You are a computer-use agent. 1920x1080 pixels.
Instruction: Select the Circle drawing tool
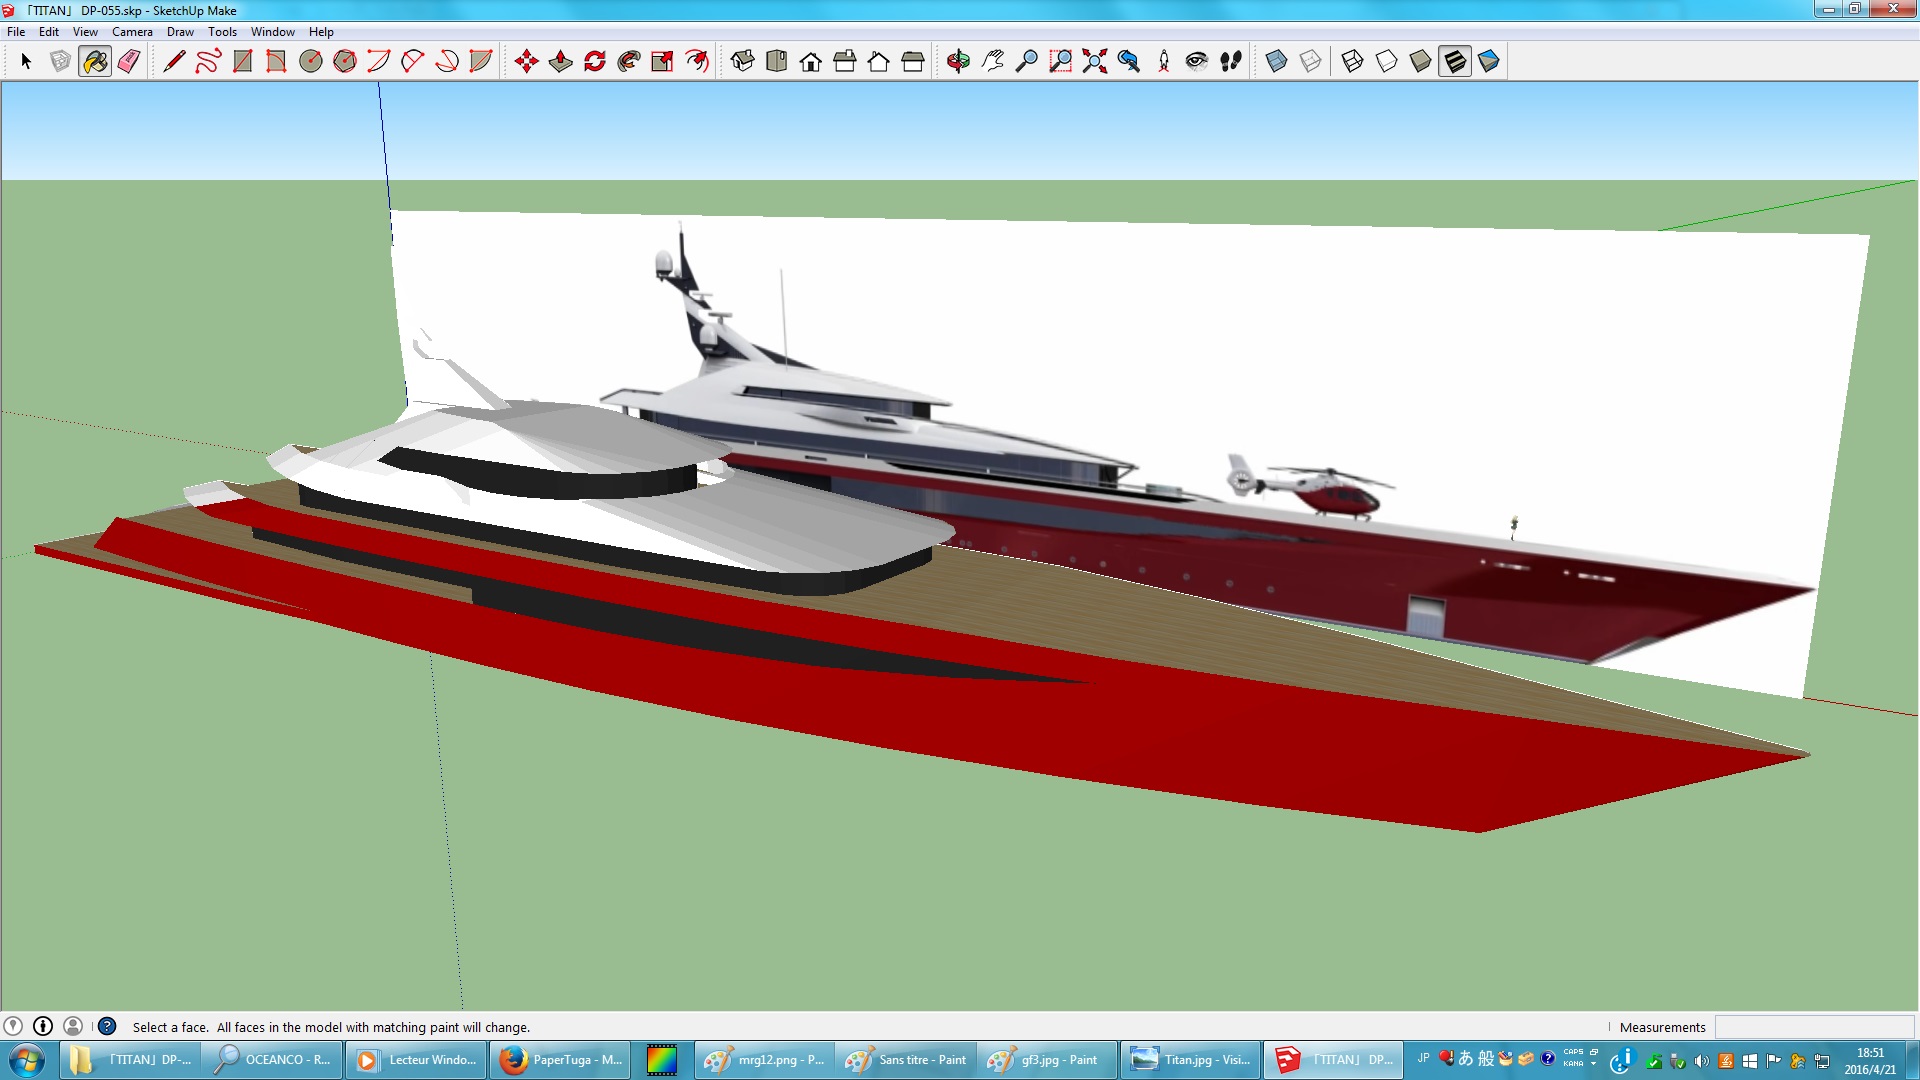pyautogui.click(x=311, y=62)
